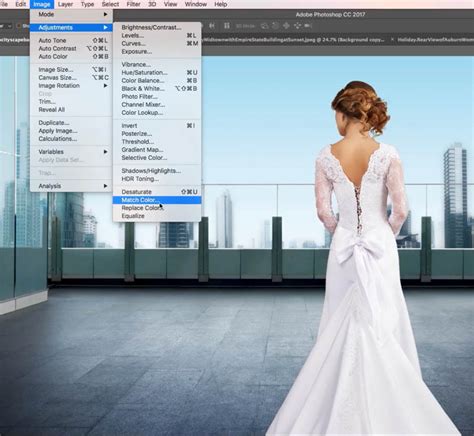Choose Vibrance adjustment
Image resolution: width=474 pixels, height=436 pixels.
click(157, 64)
